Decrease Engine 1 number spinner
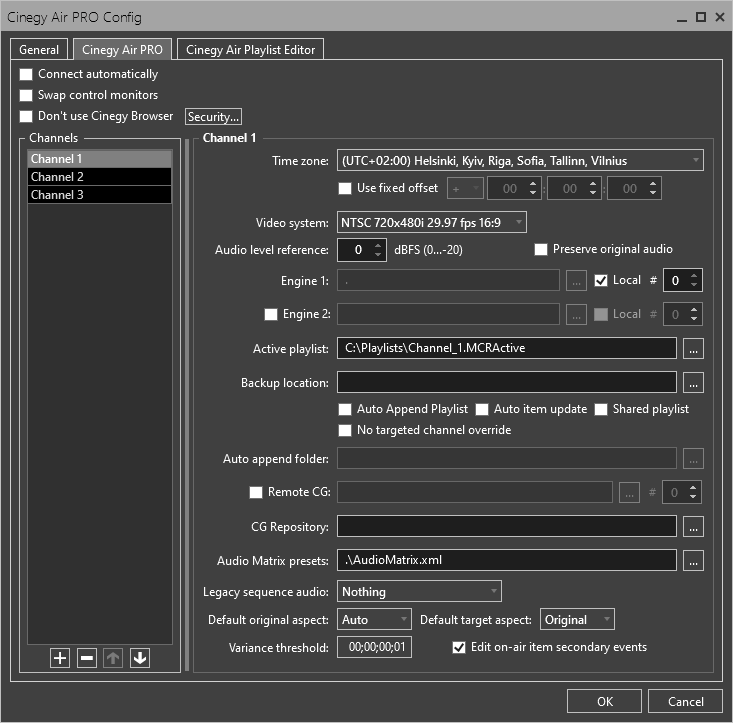This screenshot has width=733, height=723. [x=694, y=285]
